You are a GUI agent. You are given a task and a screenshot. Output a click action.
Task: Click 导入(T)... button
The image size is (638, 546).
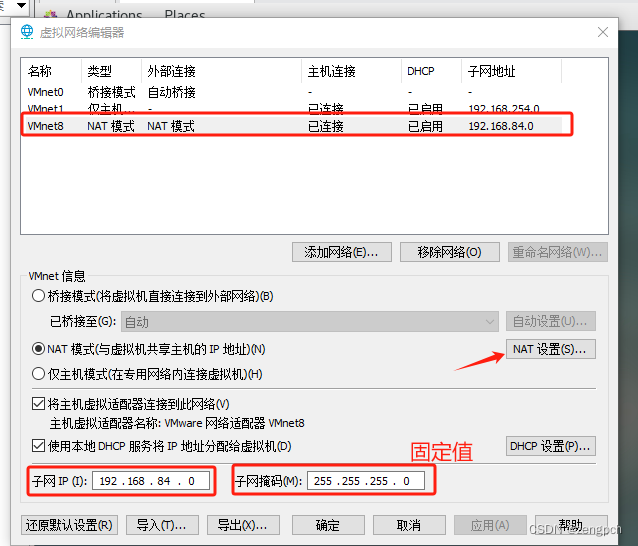[162, 525]
